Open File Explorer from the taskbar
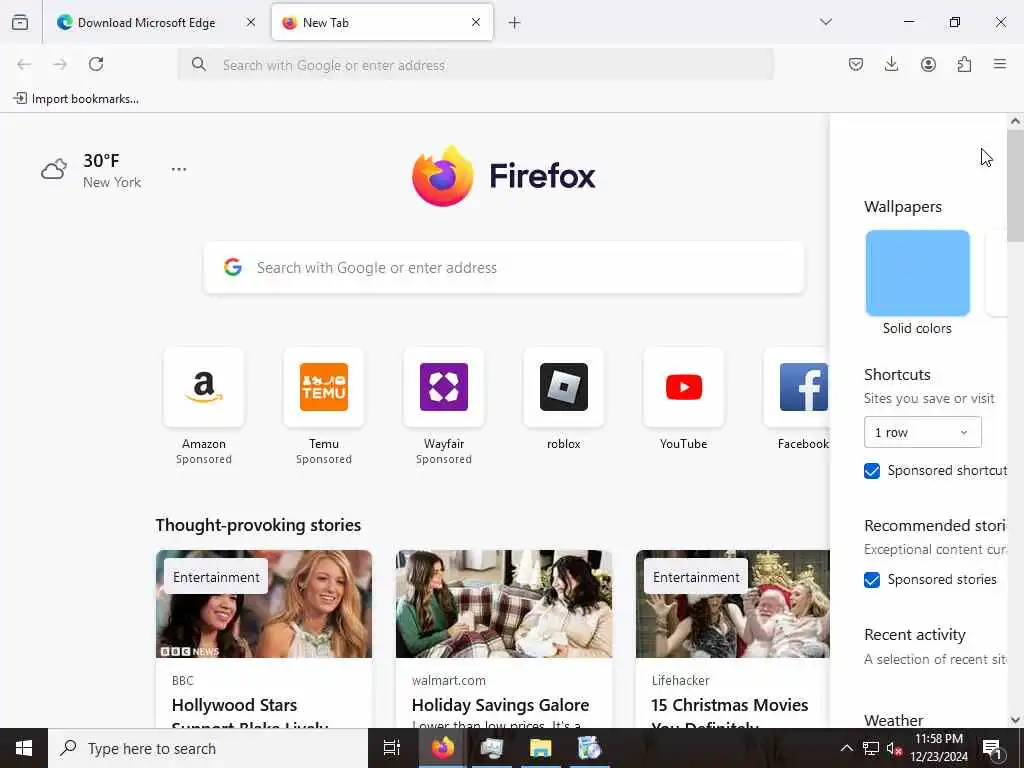 (540, 748)
